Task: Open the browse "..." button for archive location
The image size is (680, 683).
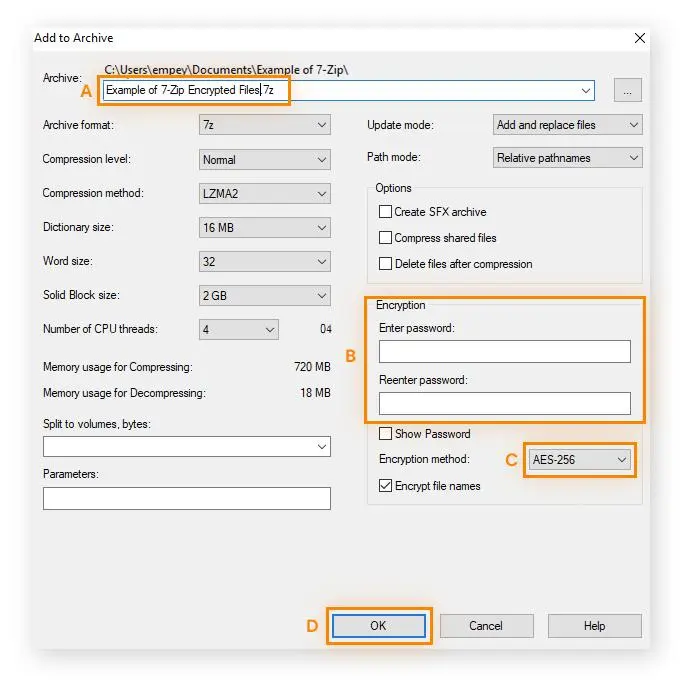Action: (x=627, y=90)
